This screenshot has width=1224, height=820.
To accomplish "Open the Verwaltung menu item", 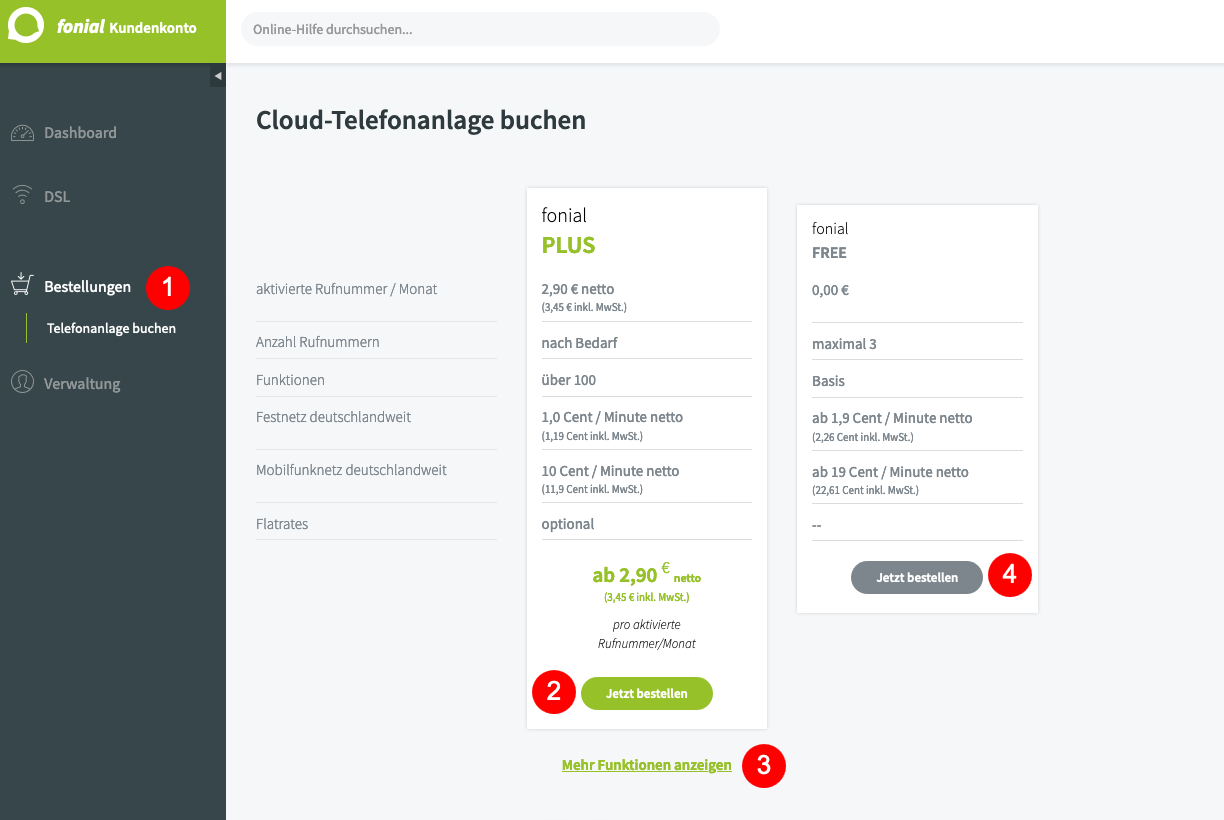I will pyautogui.click(x=82, y=384).
